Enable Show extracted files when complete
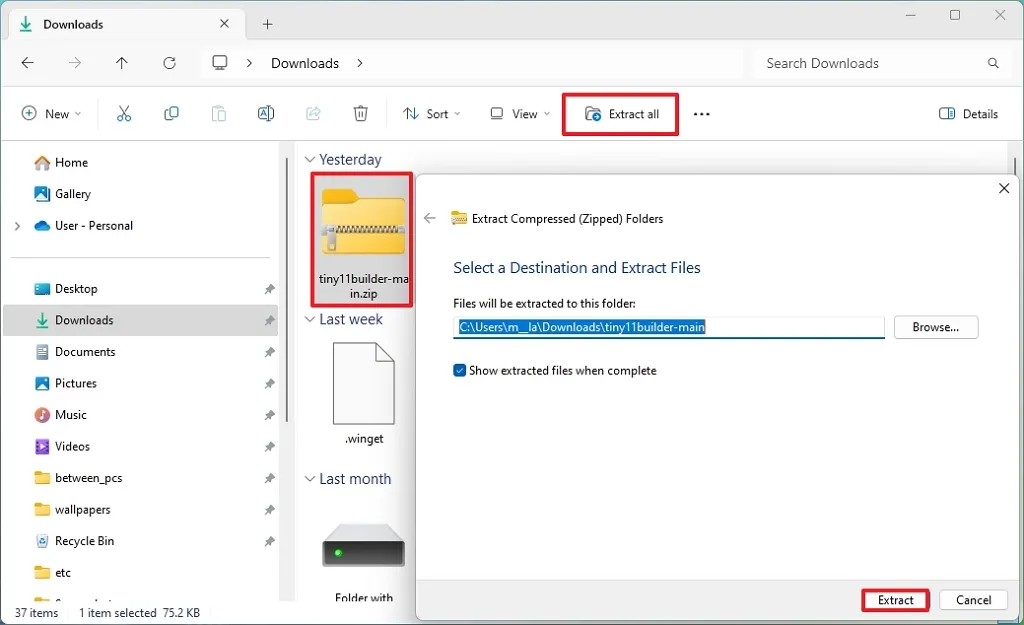 (459, 370)
